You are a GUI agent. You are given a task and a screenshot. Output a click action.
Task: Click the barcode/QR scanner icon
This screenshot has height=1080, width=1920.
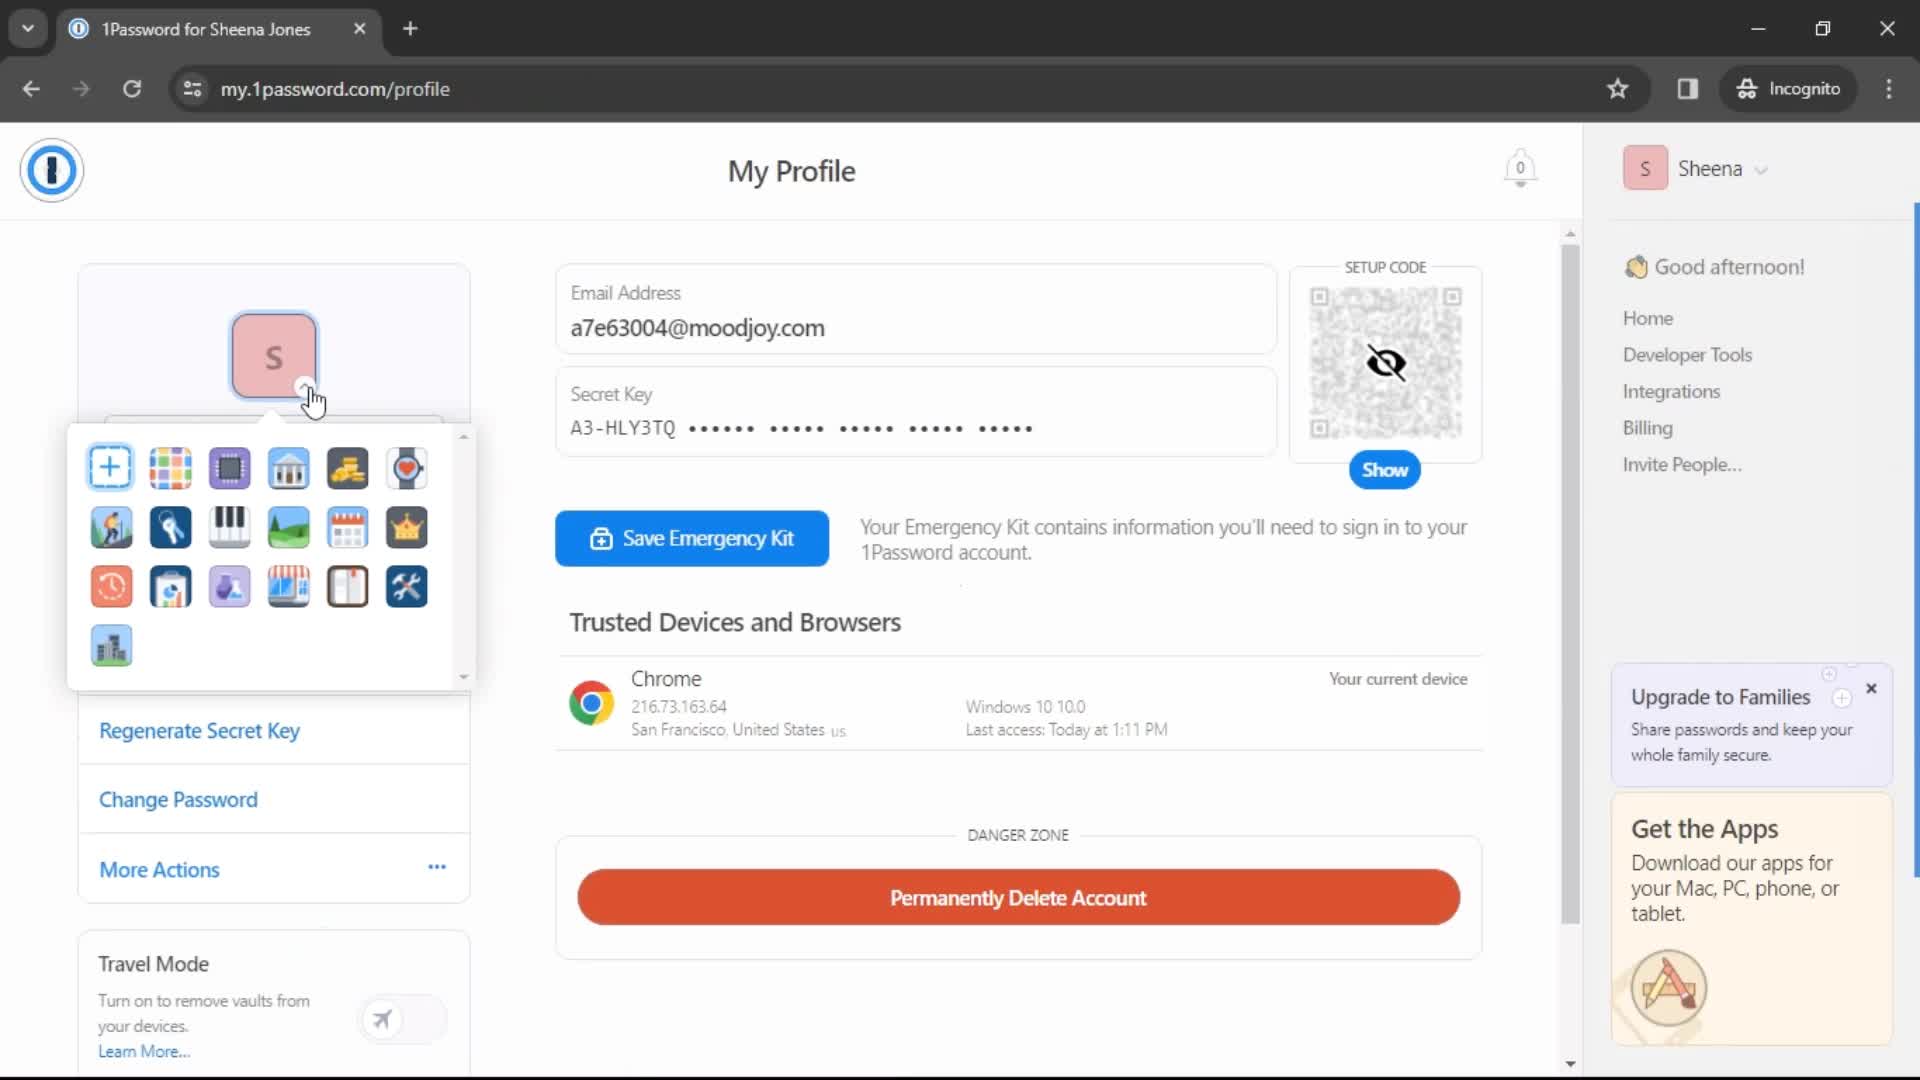point(170,467)
